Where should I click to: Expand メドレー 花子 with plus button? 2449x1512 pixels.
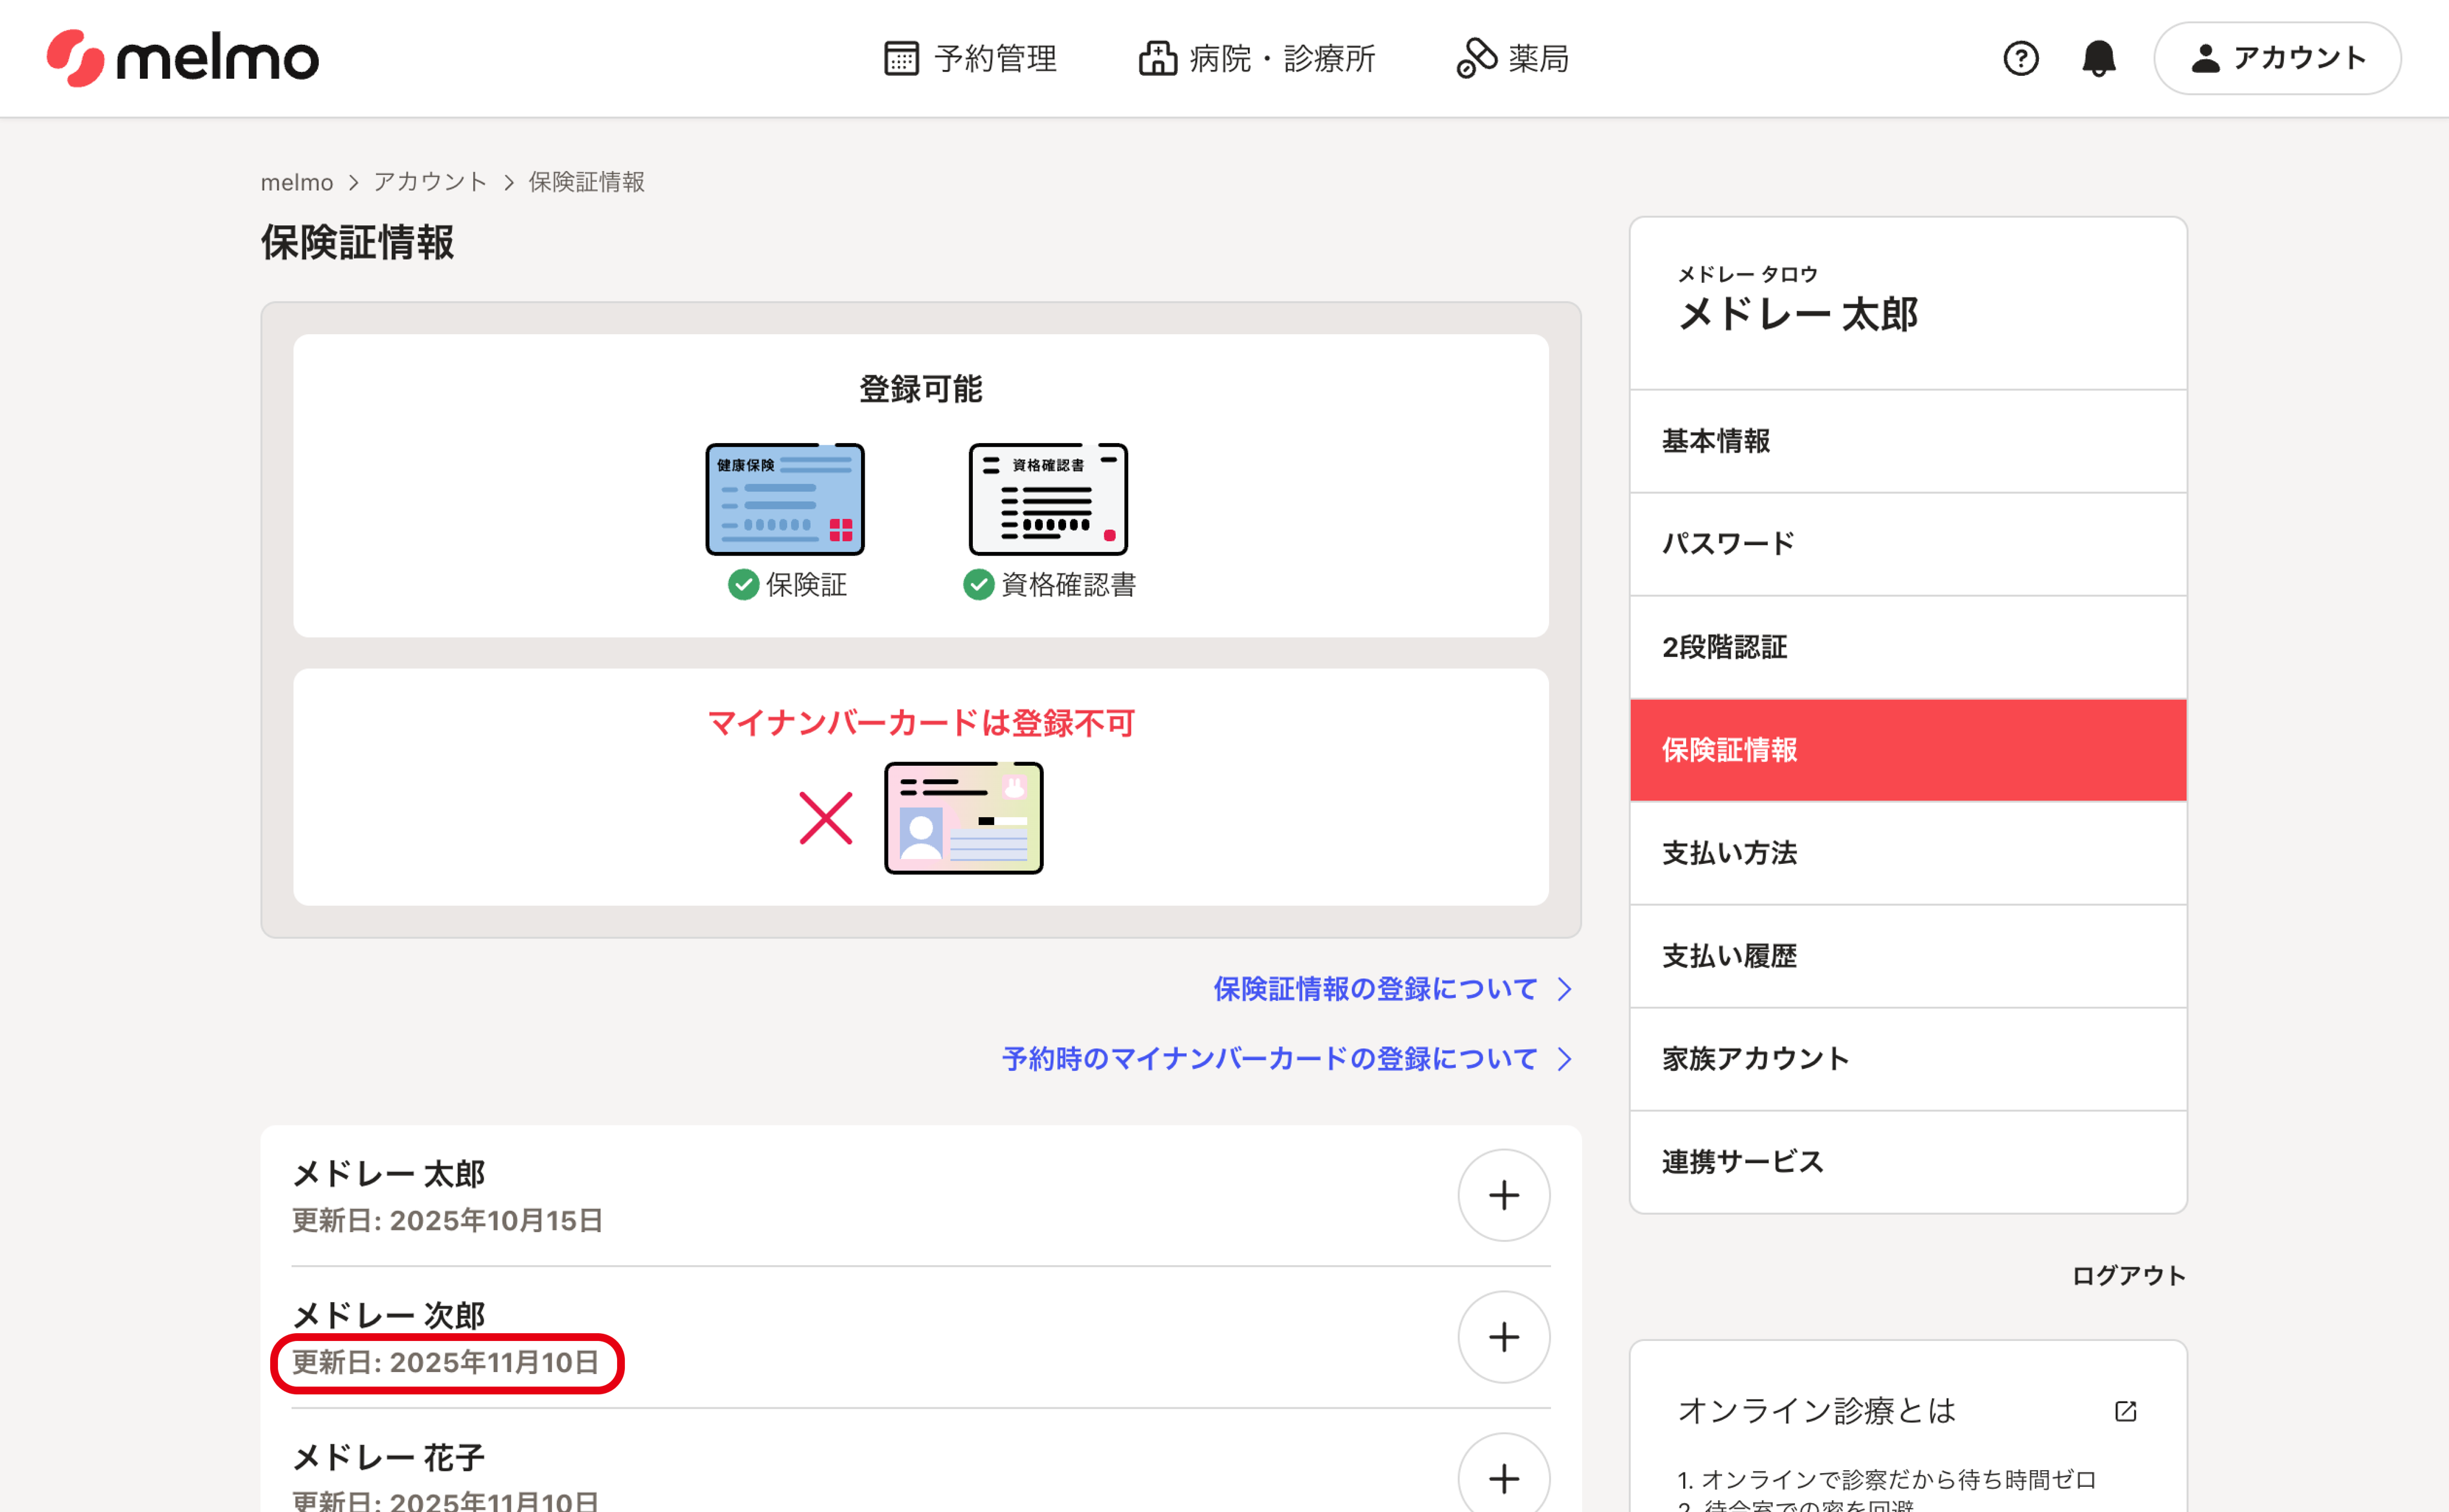(x=1503, y=1477)
